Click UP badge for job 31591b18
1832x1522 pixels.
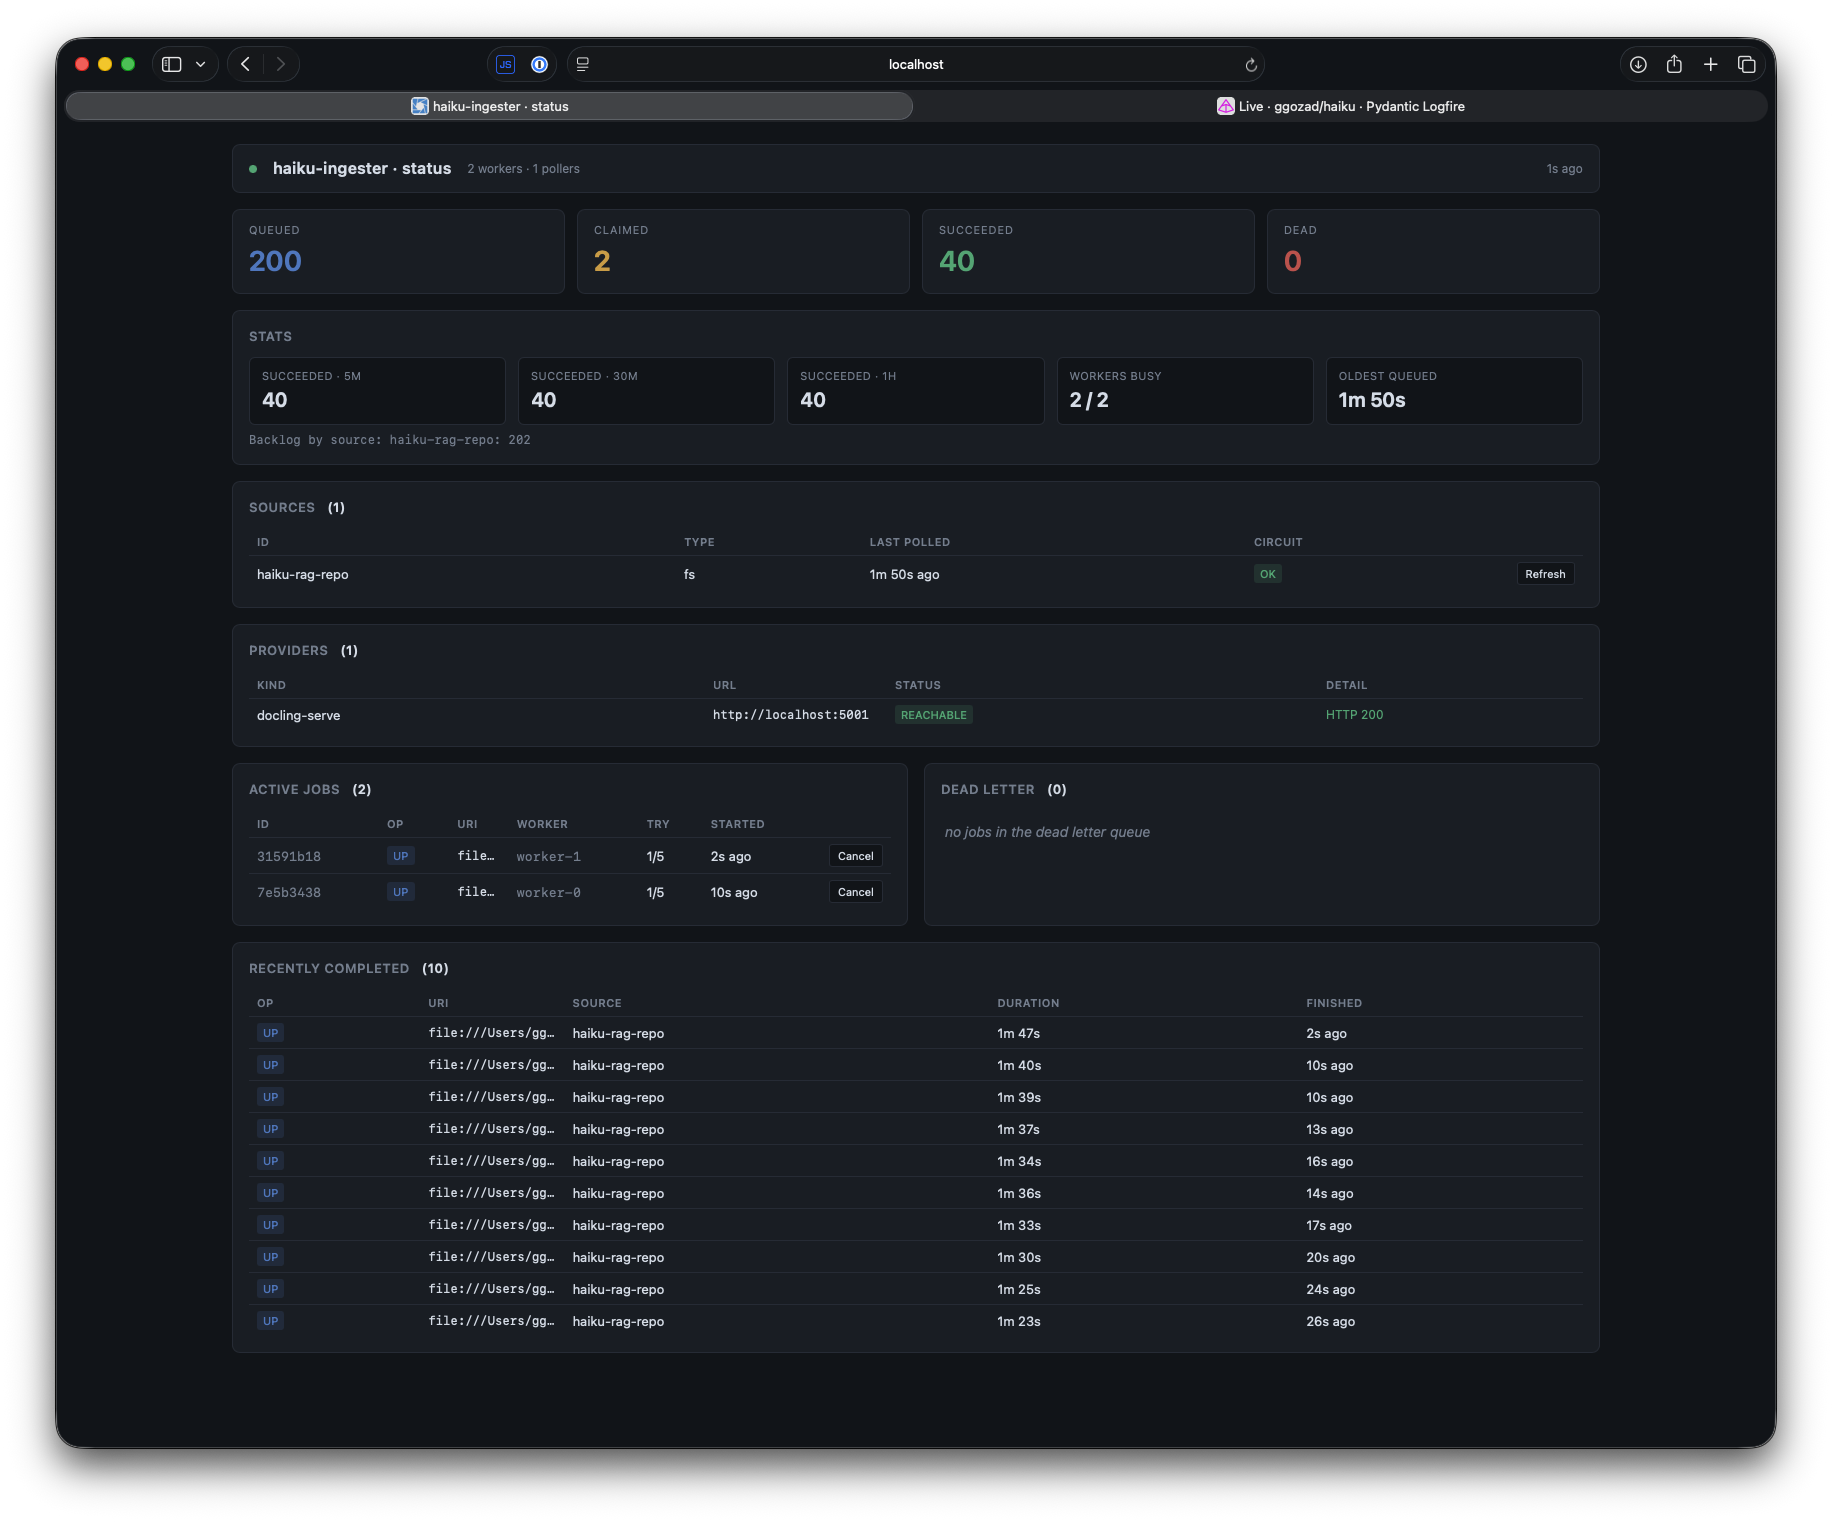[401, 856]
